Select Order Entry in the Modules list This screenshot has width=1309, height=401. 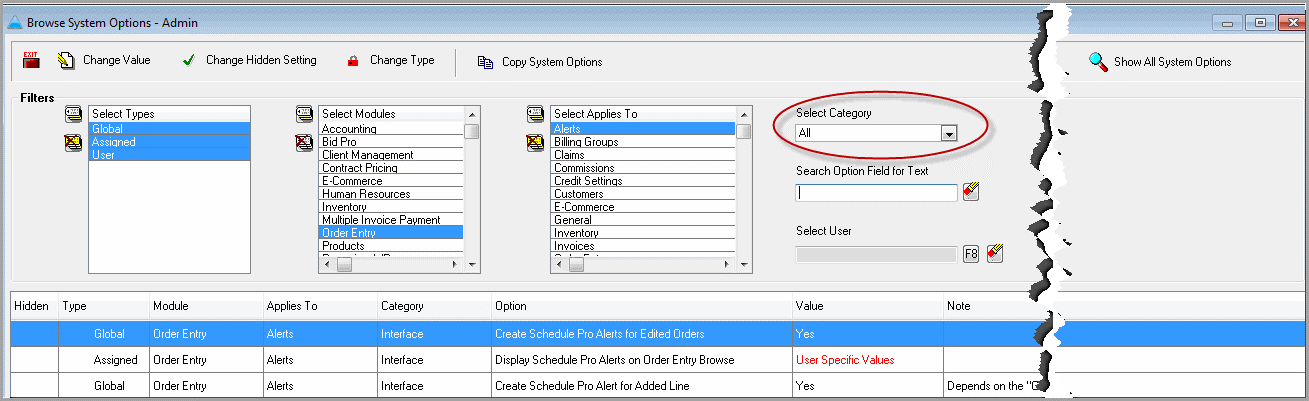coord(391,233)
